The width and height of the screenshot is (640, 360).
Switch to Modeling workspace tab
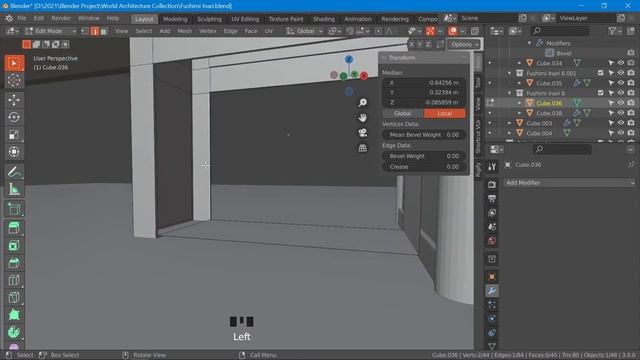(175, 19)
